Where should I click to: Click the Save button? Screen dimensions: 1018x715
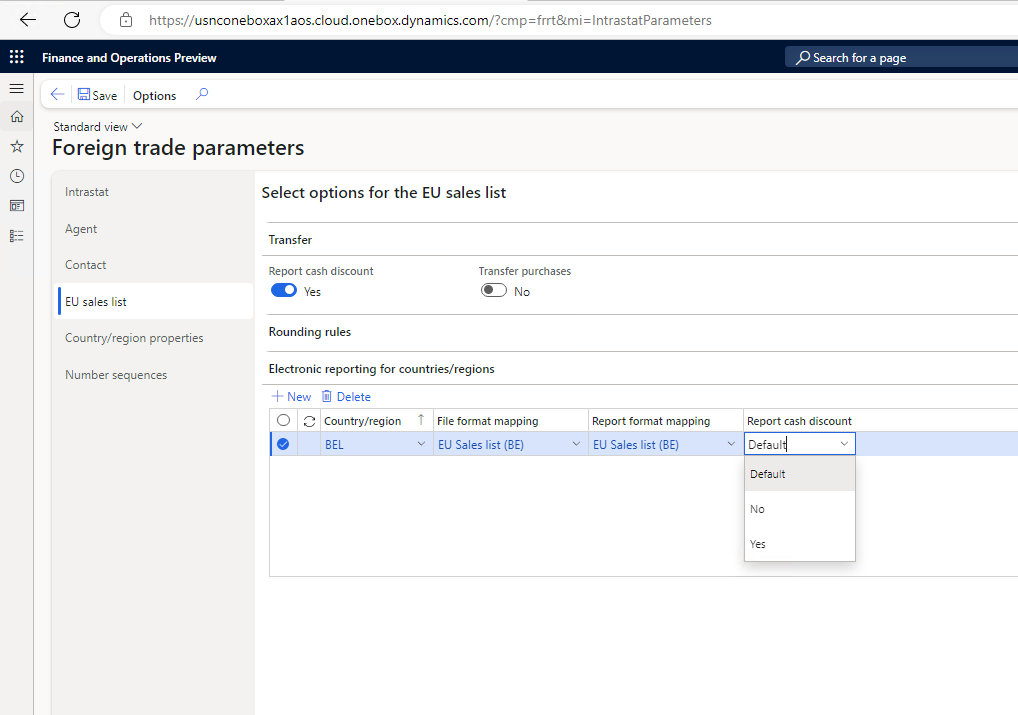click(x=97, y=95)
